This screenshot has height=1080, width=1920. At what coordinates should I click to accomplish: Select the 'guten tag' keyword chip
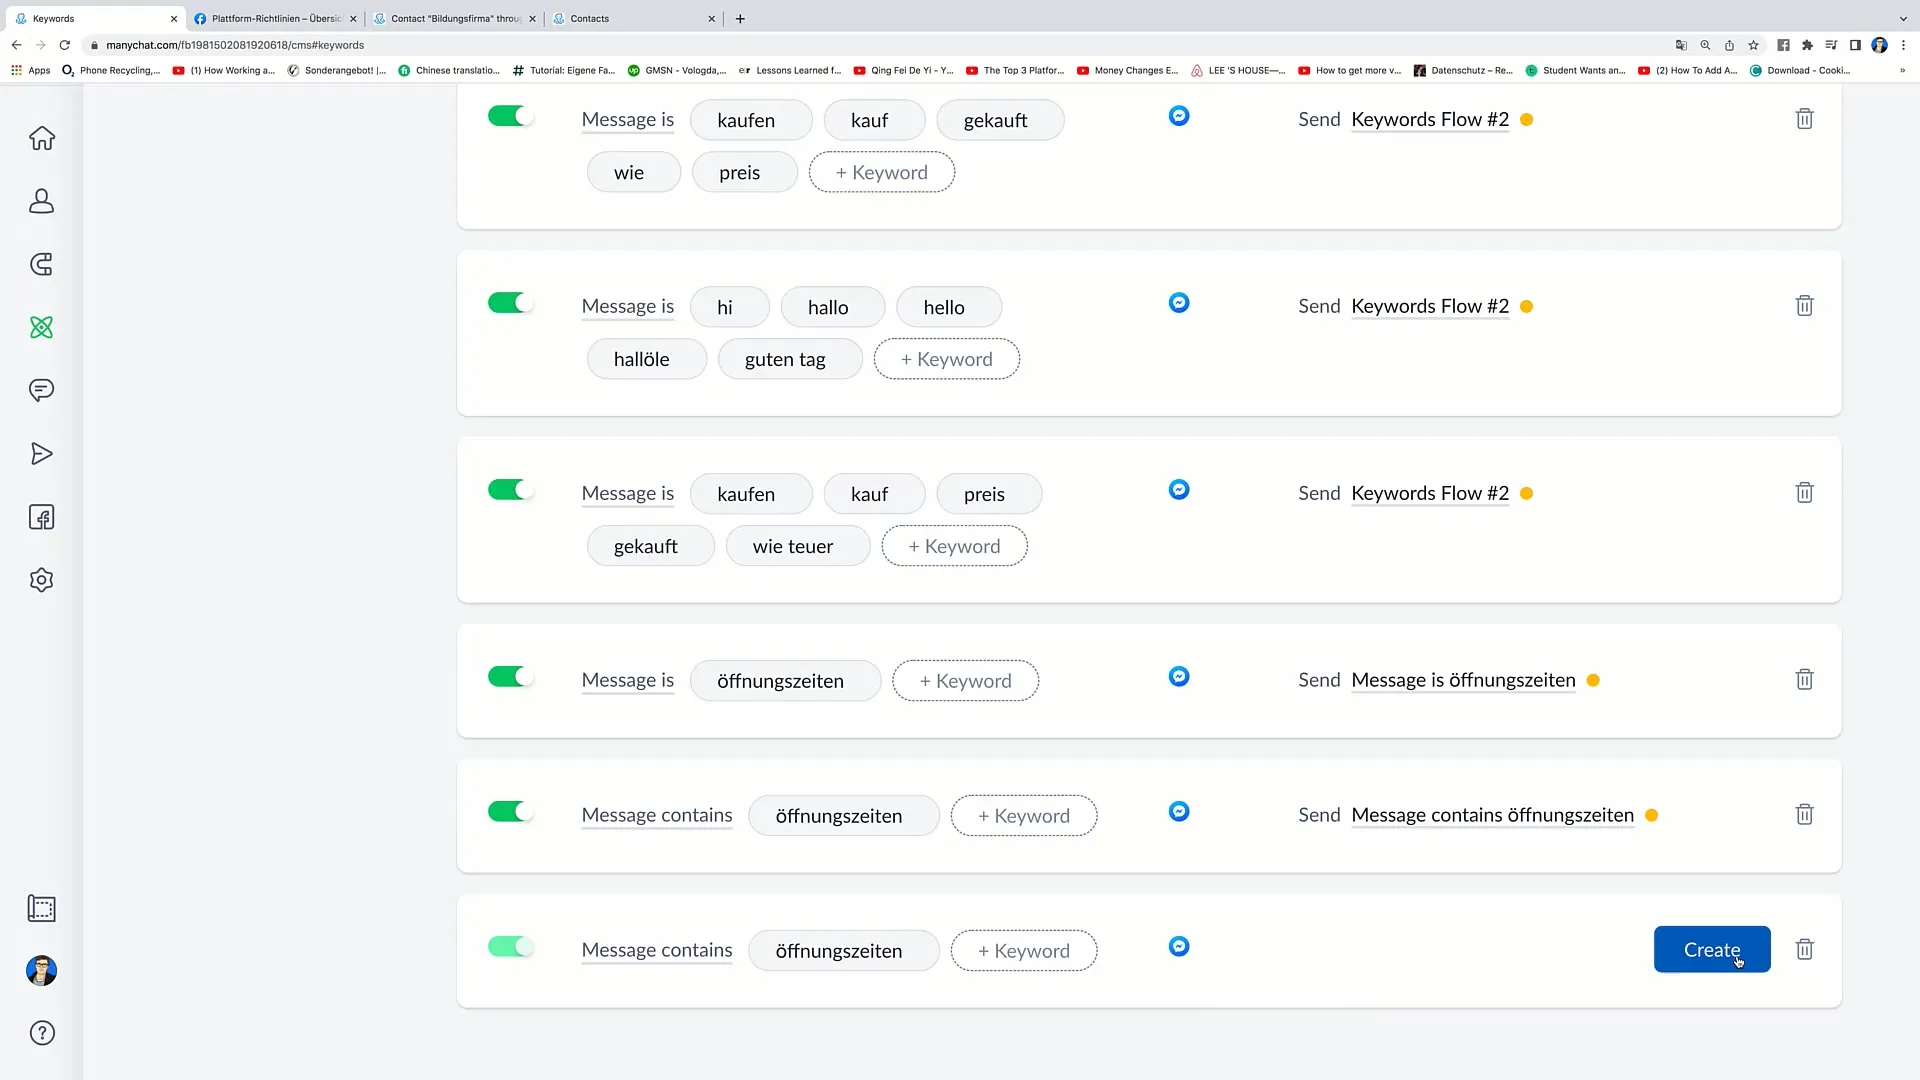(x=790, y=359)
